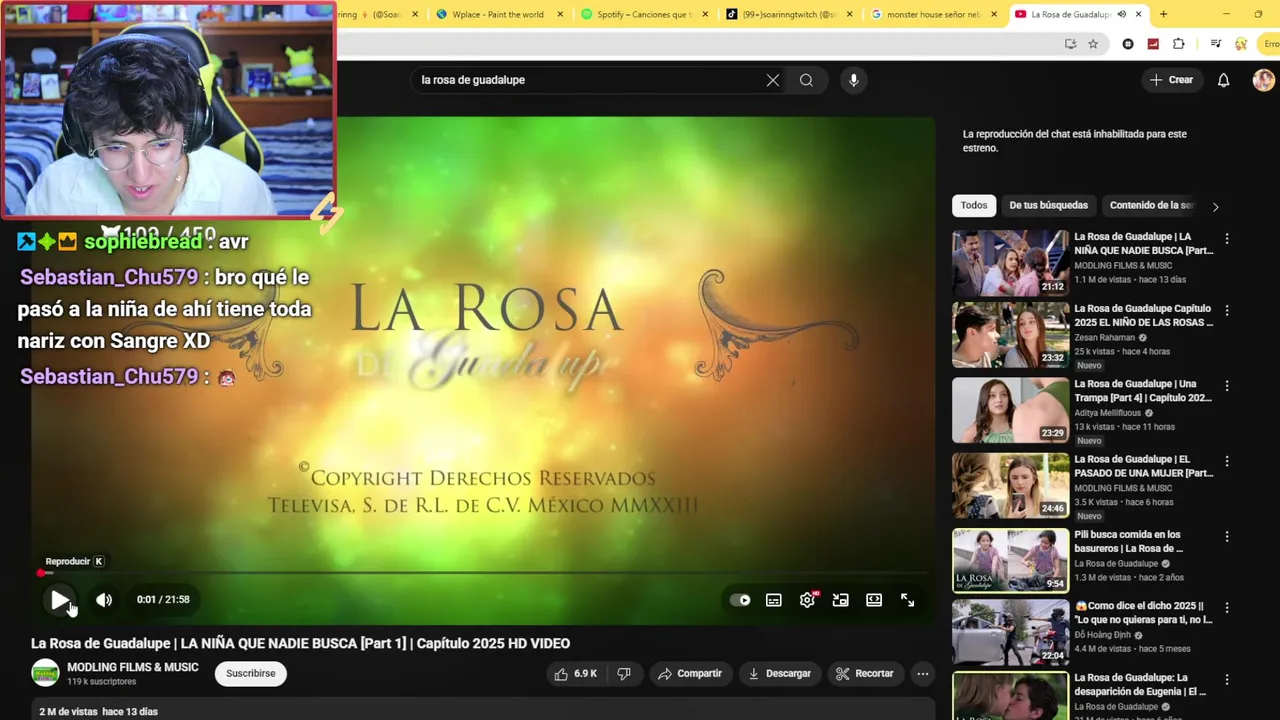
Task: Toggle subtitles with the captions icon
Action: tap(774, 600)
